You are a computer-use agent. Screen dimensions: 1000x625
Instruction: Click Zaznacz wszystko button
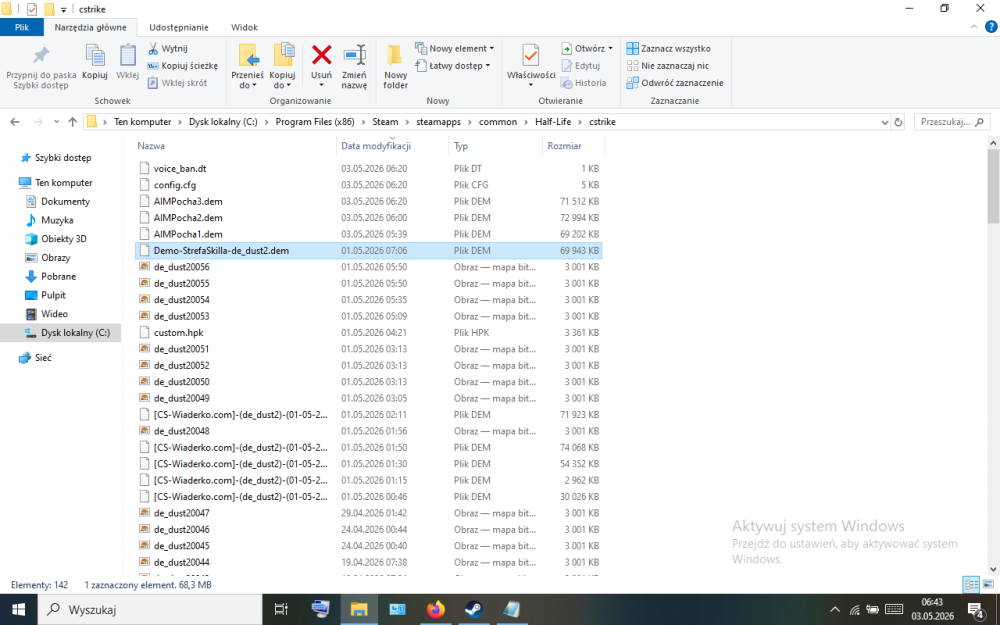click(x=668, y=48)
